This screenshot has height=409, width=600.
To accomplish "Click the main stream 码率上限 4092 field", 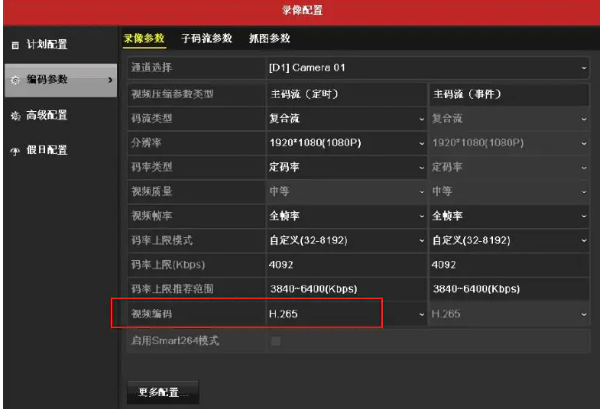I will (346, 265).
